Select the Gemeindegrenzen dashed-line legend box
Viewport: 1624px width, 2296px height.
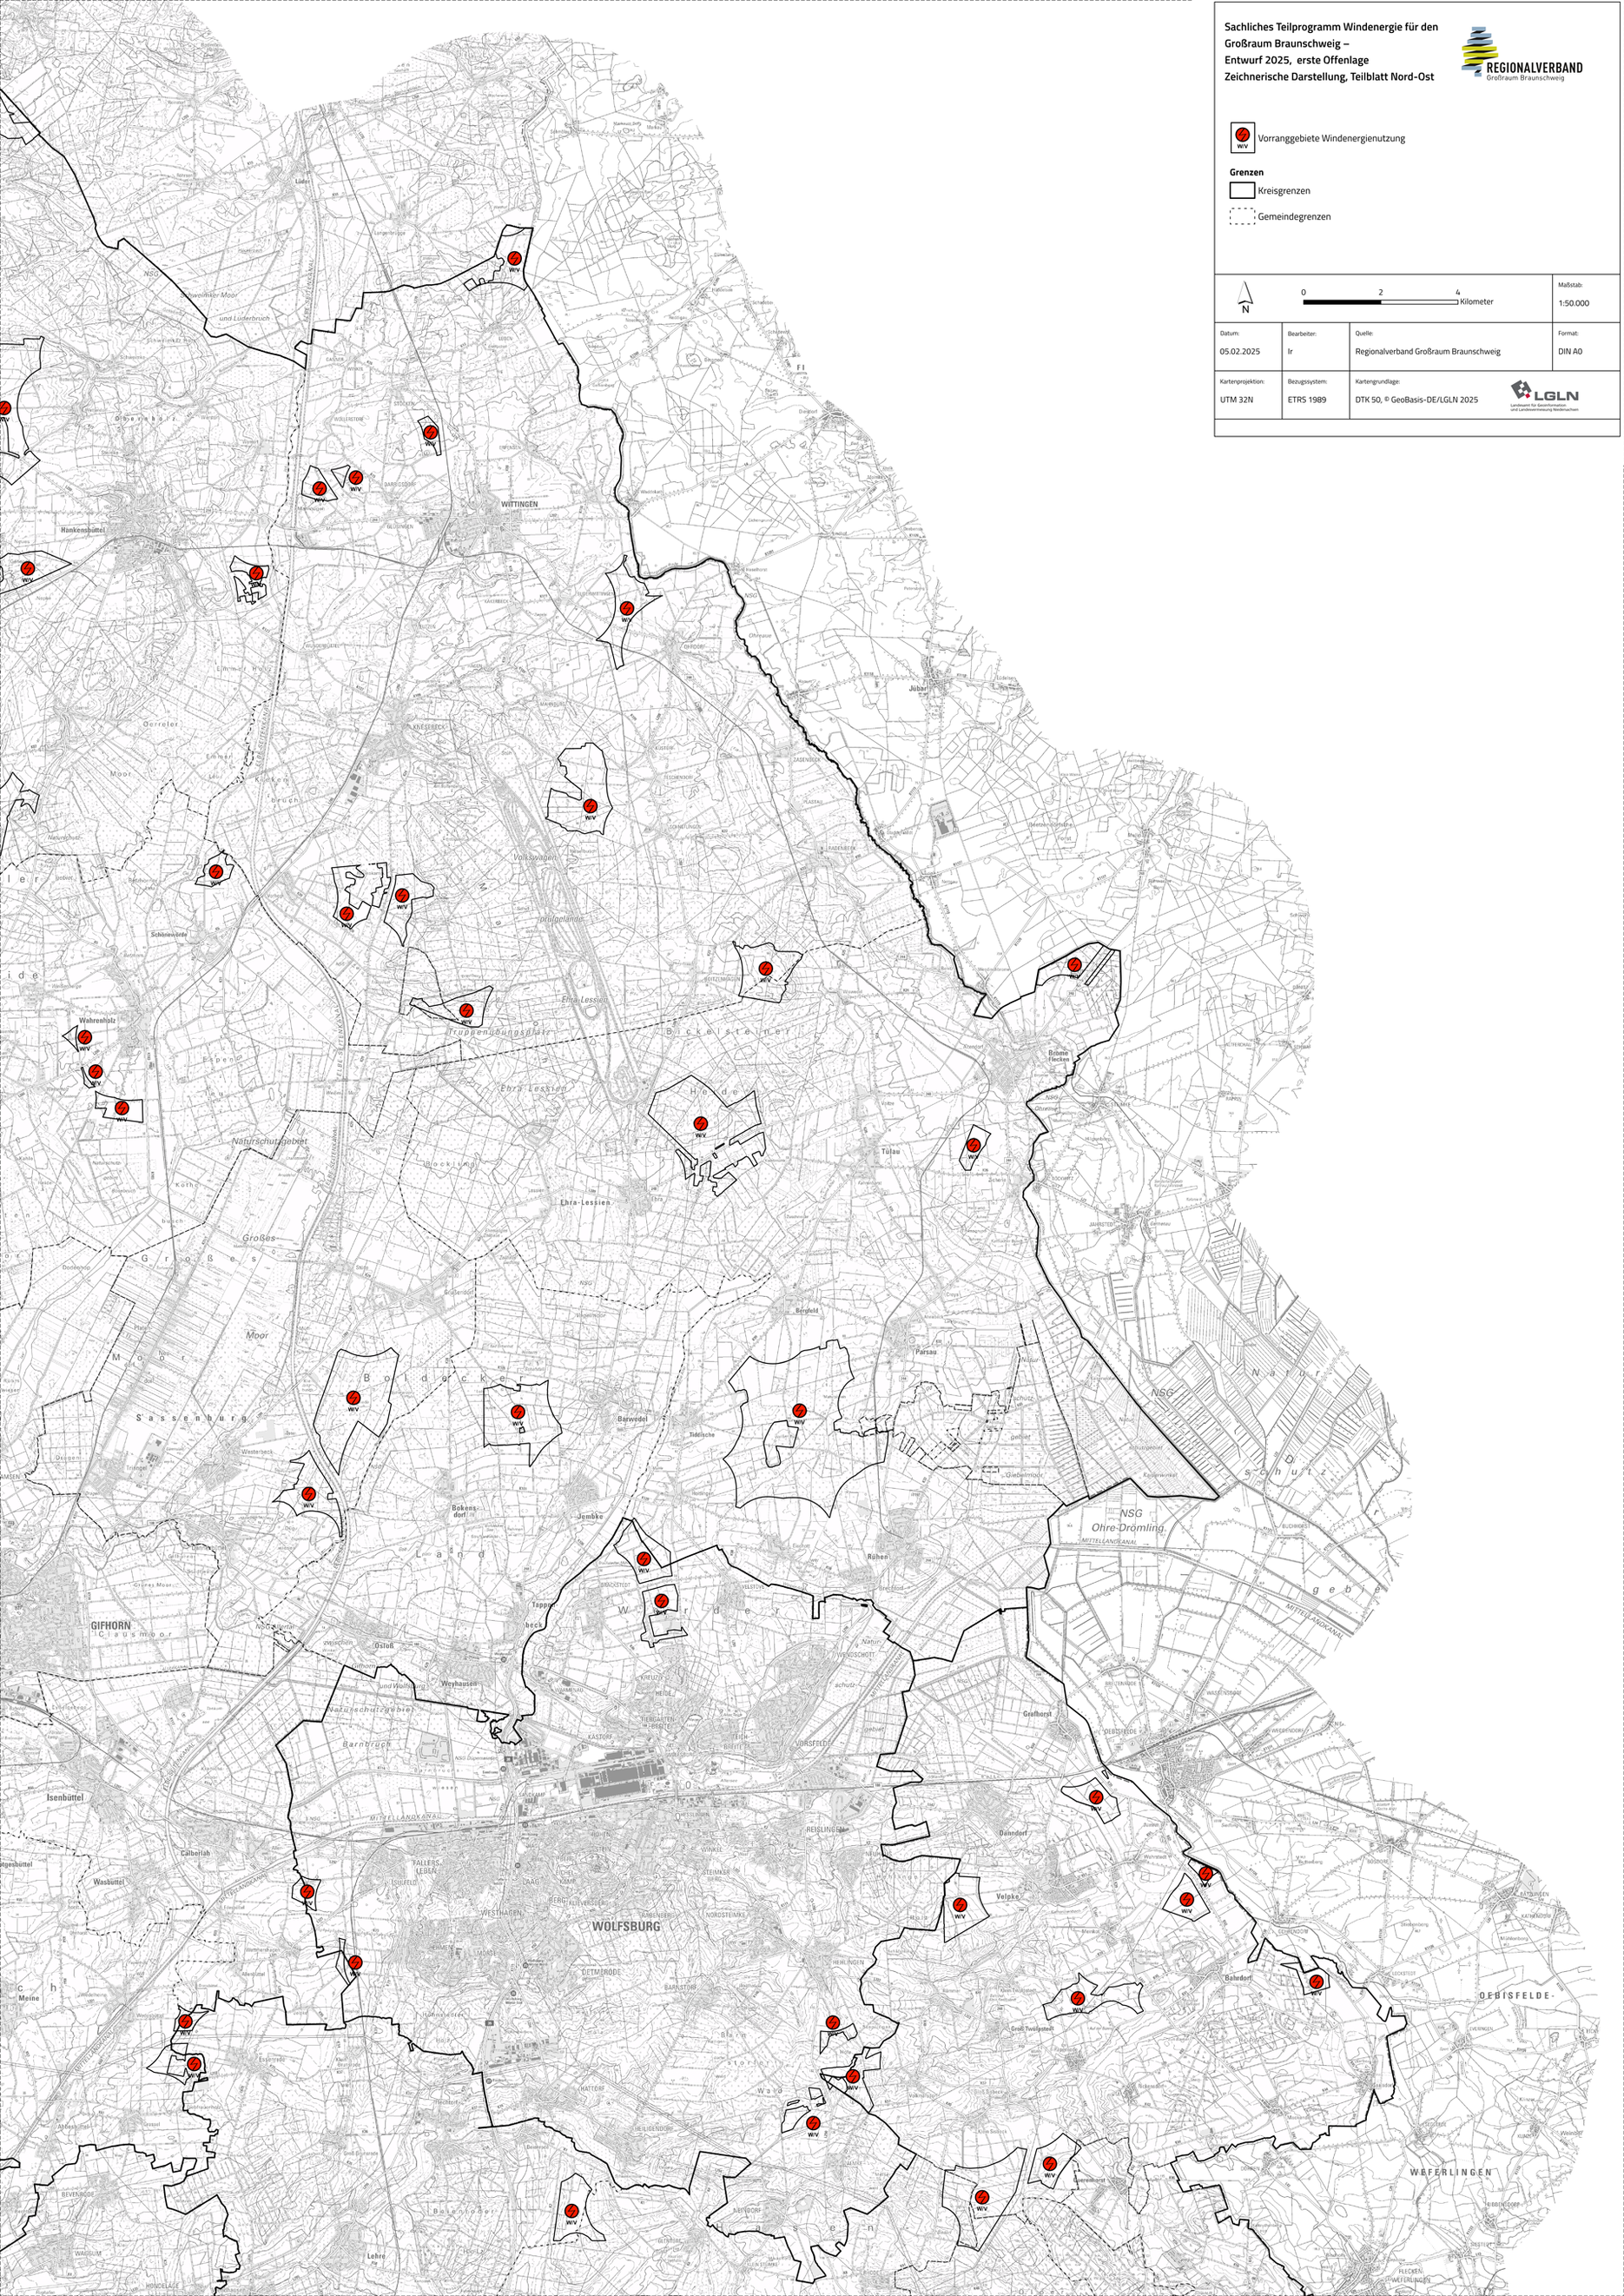pos(1241,216)
